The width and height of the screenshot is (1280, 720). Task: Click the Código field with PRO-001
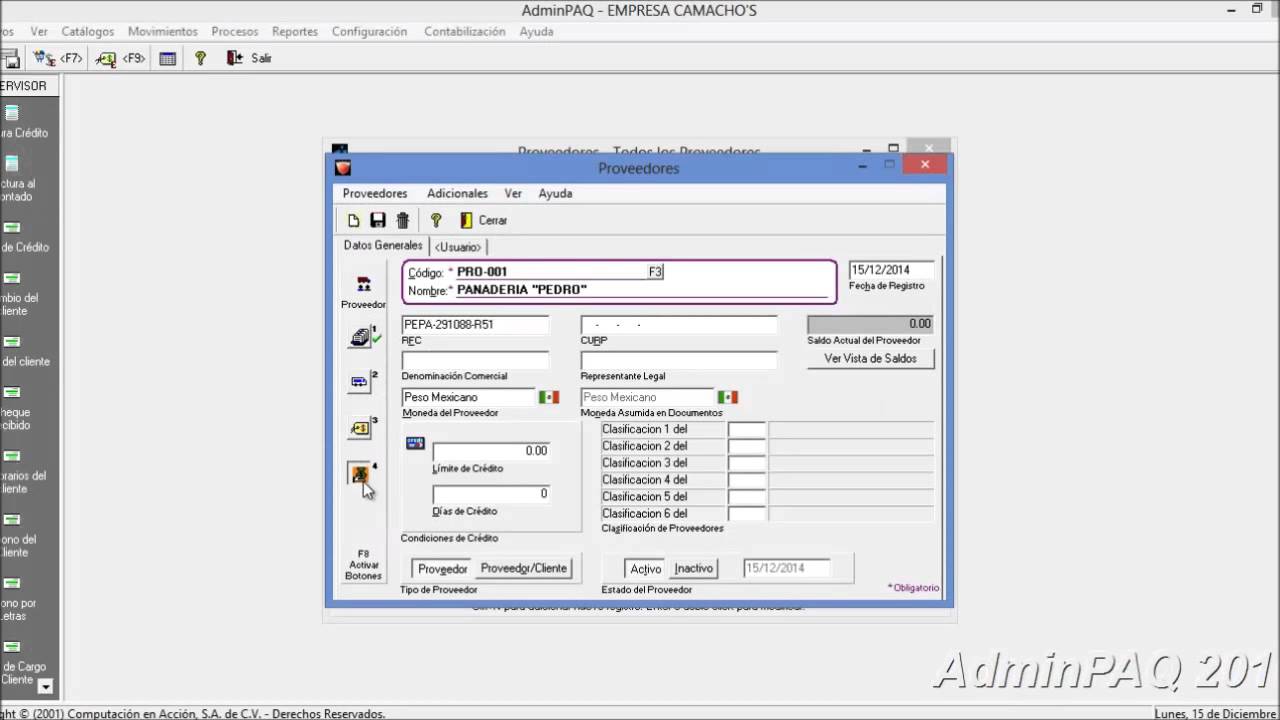[550, 271]
